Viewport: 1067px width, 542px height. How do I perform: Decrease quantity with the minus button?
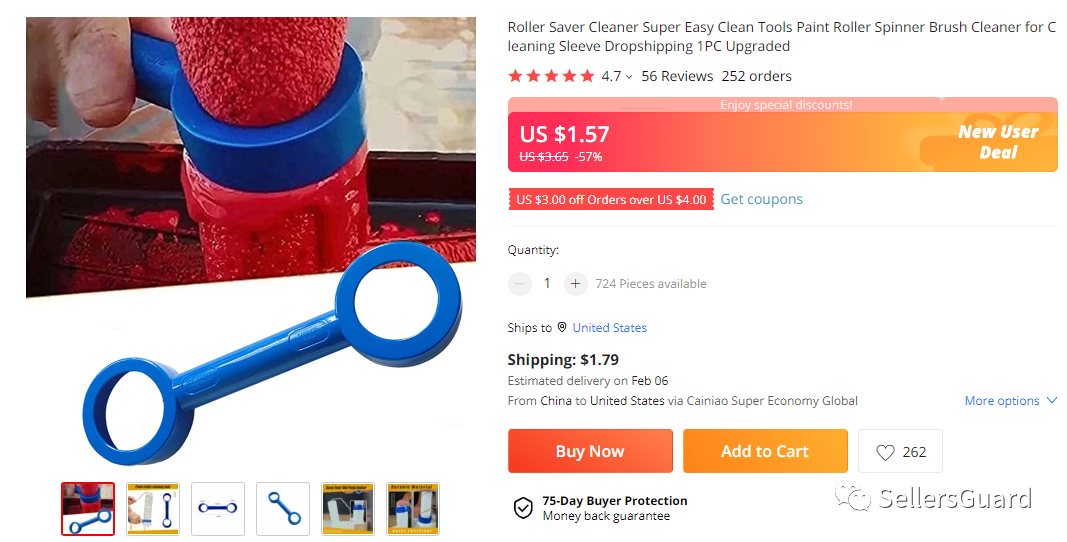520,283
